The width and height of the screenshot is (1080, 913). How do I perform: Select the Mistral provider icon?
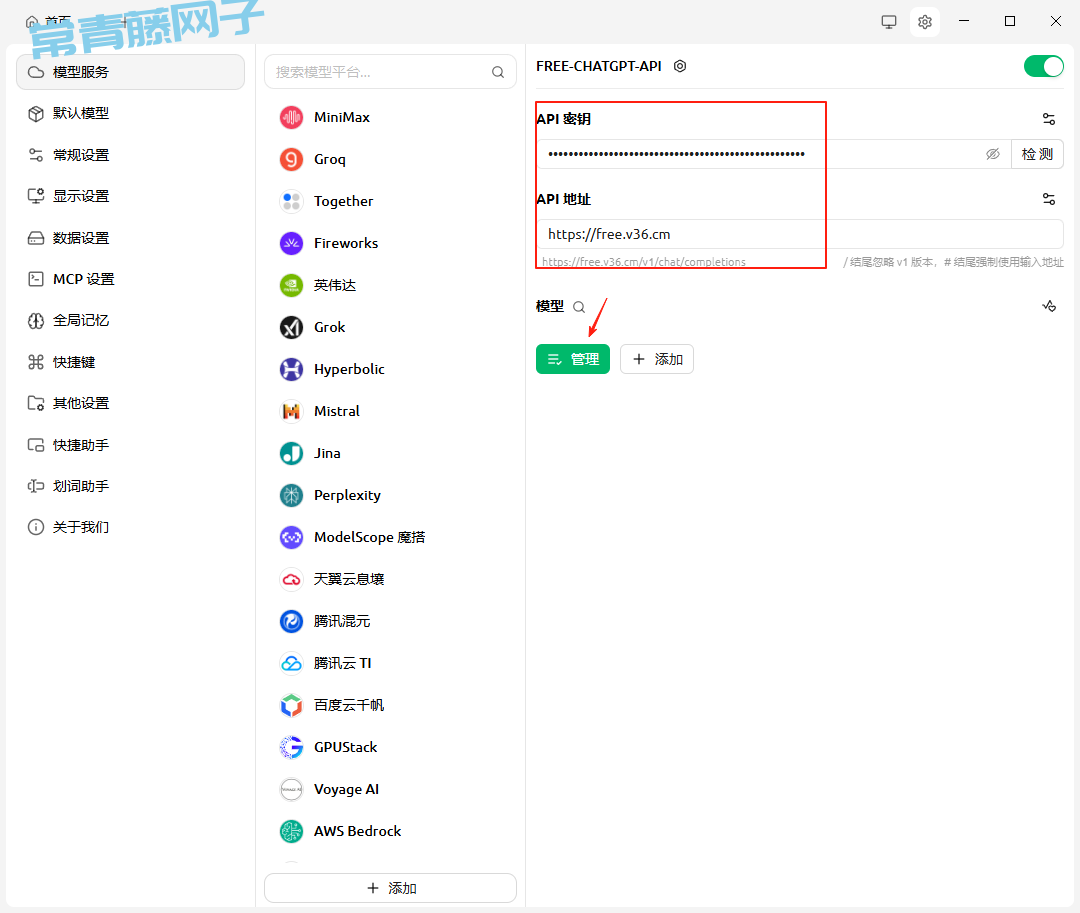pyautogui.click(x=291, y=411)
